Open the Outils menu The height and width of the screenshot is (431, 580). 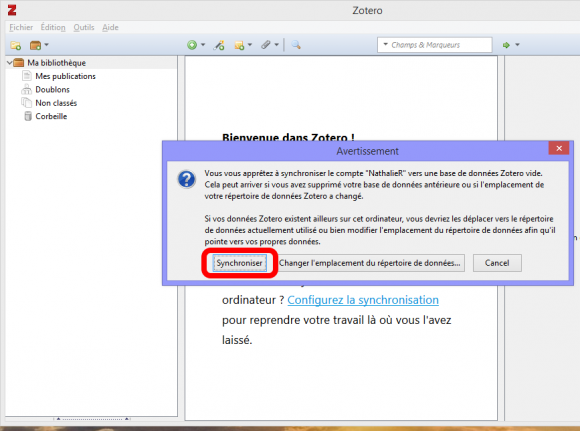pos(84,27)
